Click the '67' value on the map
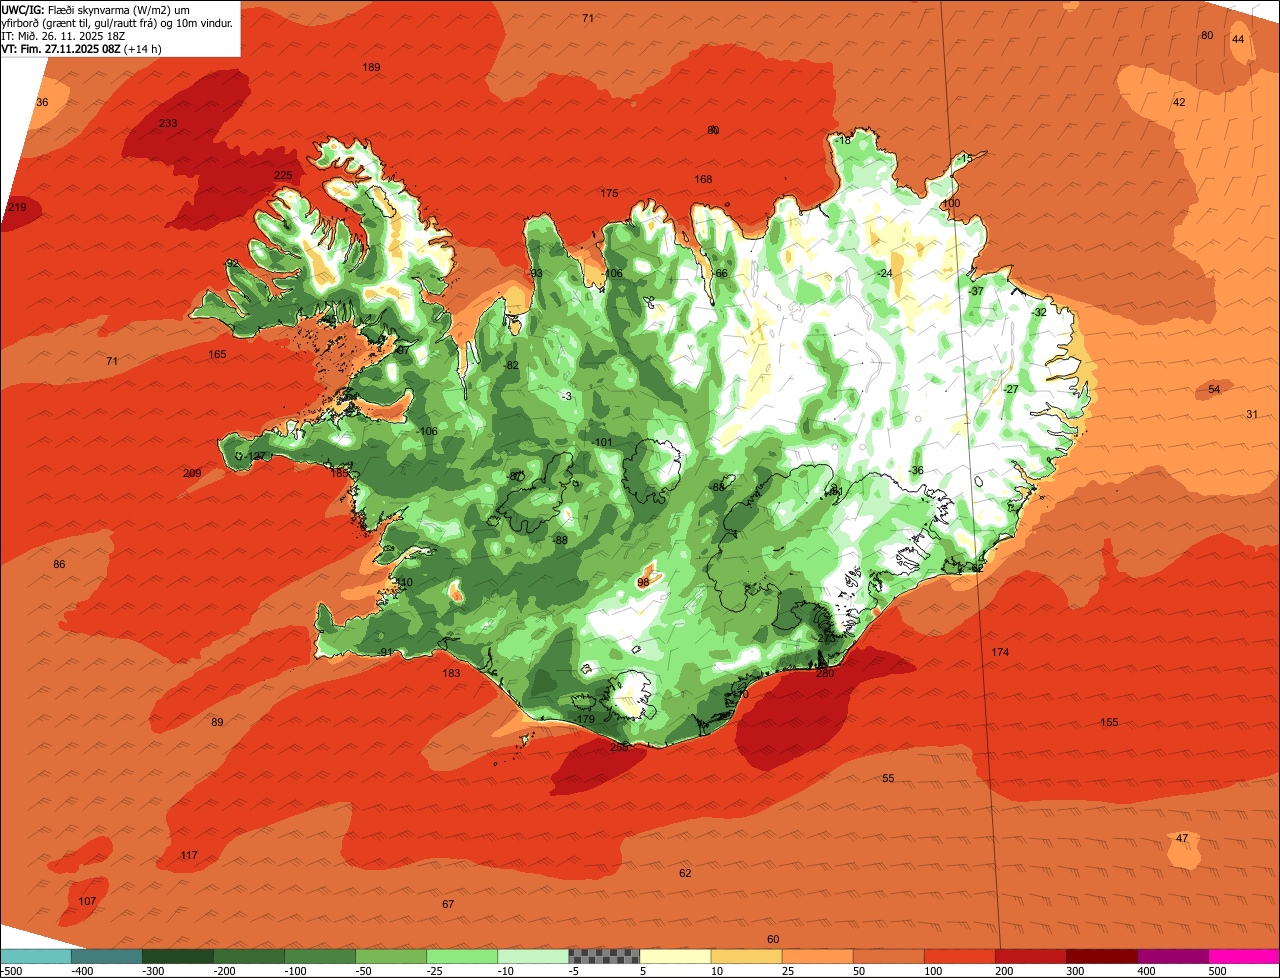Image resolution: width=1280 pixels, height=978 pixels. coord(448,904)
